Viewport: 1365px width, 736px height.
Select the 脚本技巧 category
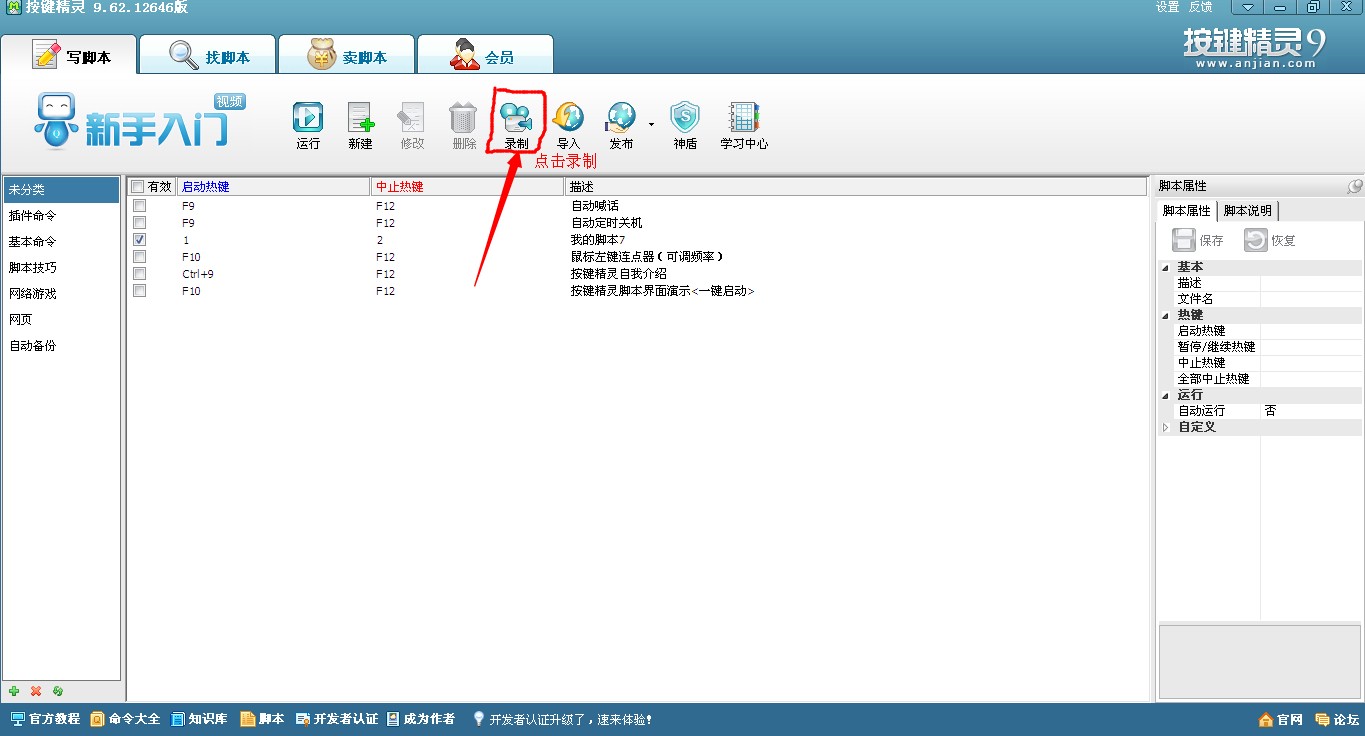coord(62,268)
